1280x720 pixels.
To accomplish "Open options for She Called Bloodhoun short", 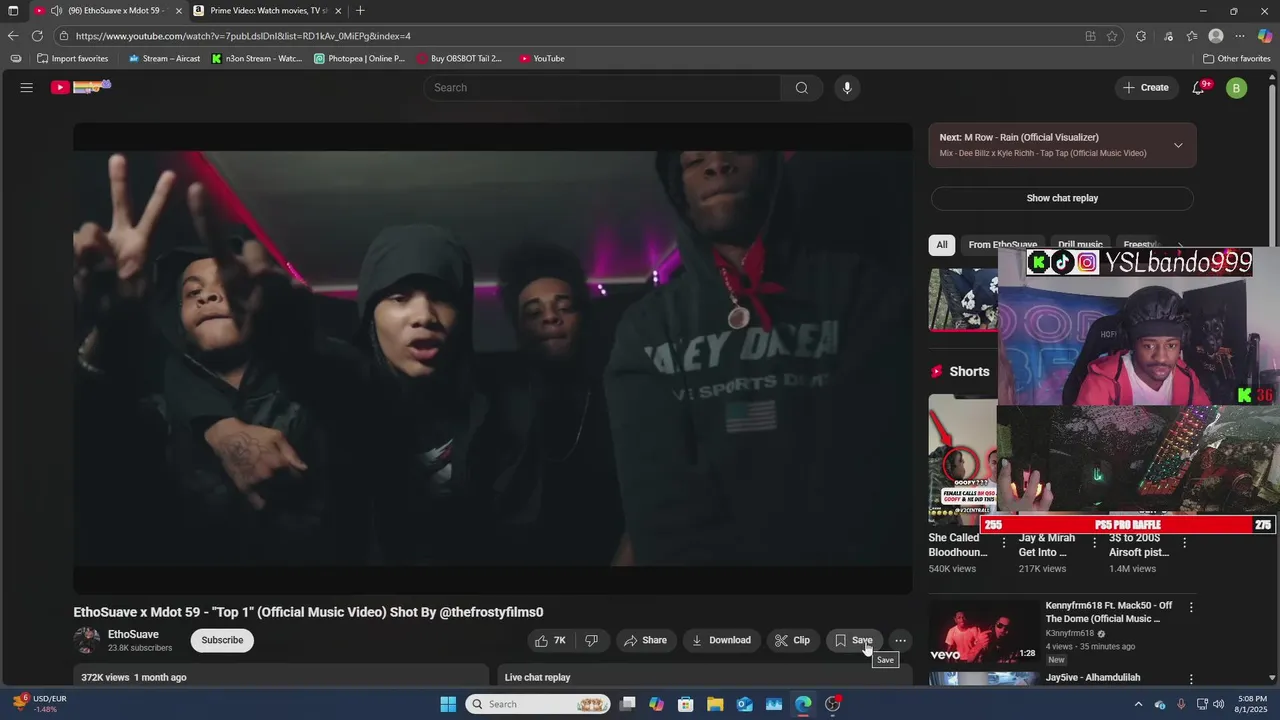I will [x=1004, y=543].
